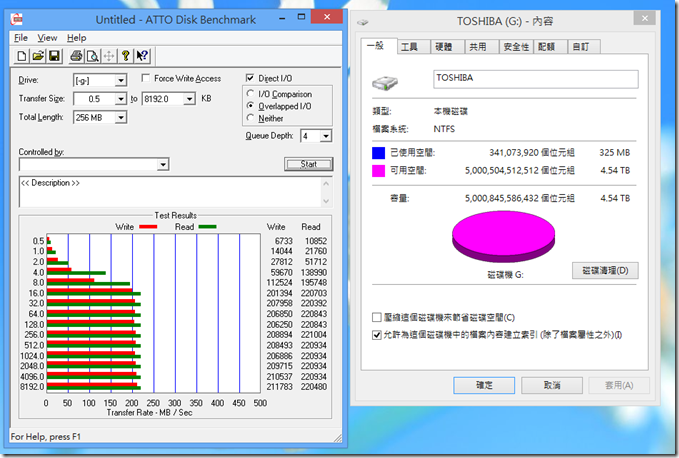Switch to the 配額 tab

[550, 47]
